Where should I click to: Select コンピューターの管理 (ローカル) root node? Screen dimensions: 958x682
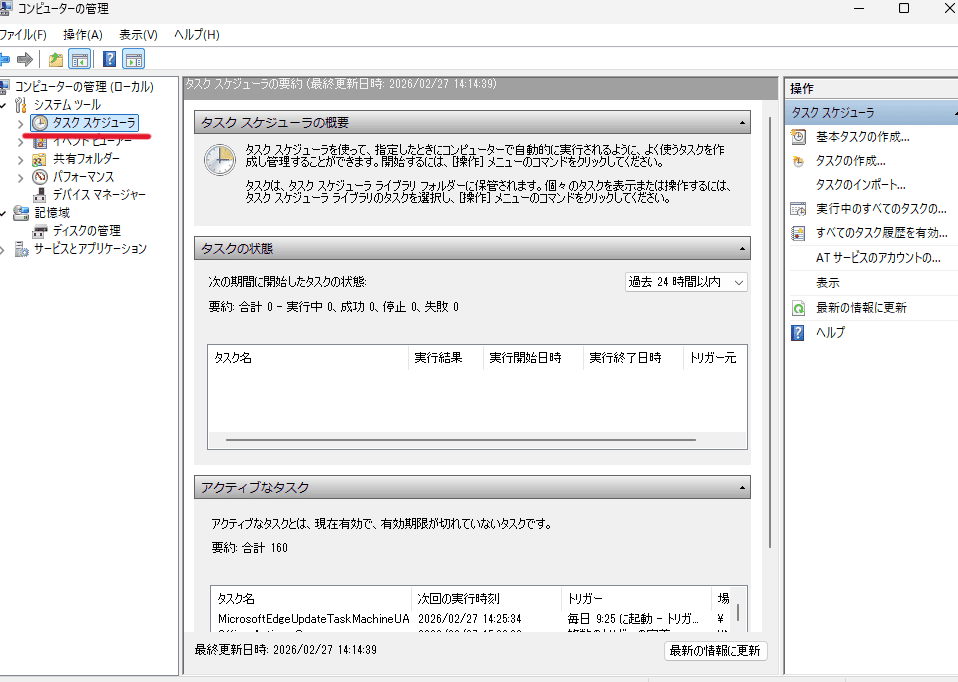(x=84, y=86)
